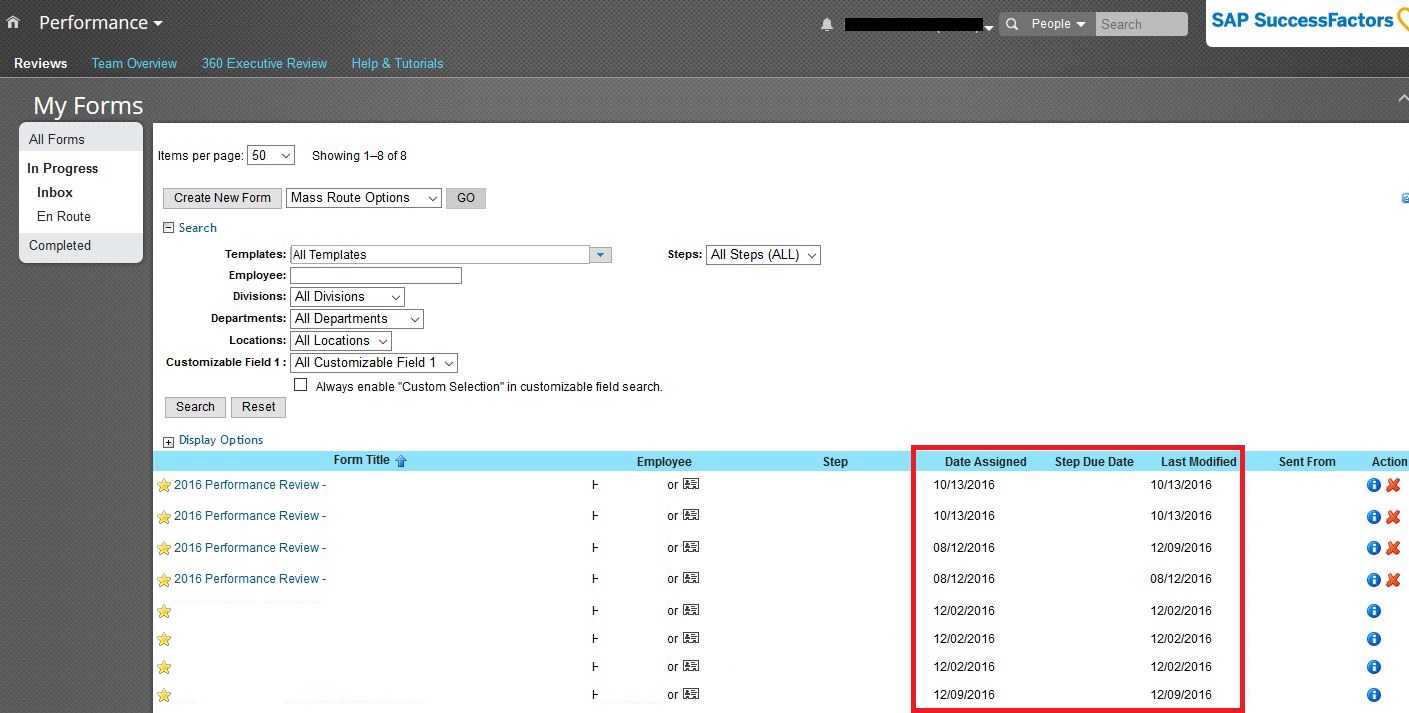
Task: Sort by Step Due Date column header
Action: pyautogui.click(x=1094, y=462)
